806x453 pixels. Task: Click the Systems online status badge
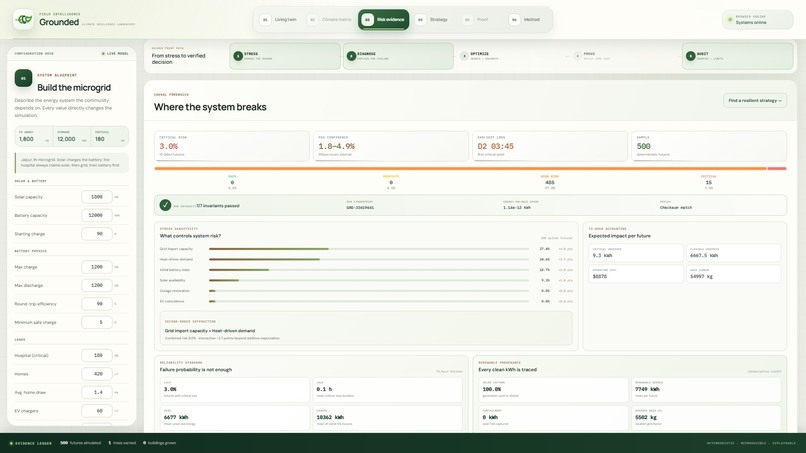point(757,20)
